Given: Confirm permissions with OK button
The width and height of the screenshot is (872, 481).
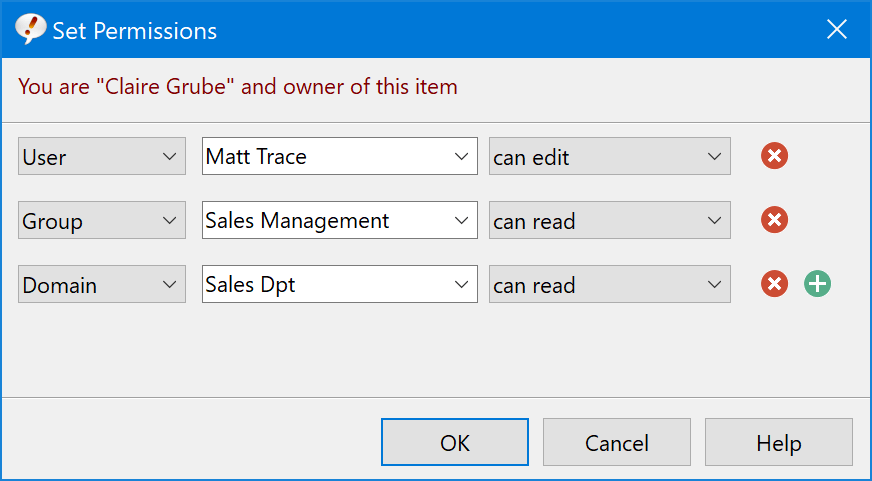Looking at the screenshot, I should 455,442.
